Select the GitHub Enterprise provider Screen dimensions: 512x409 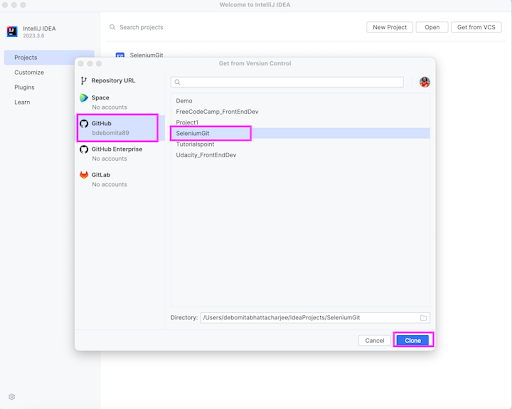(120, 154)
